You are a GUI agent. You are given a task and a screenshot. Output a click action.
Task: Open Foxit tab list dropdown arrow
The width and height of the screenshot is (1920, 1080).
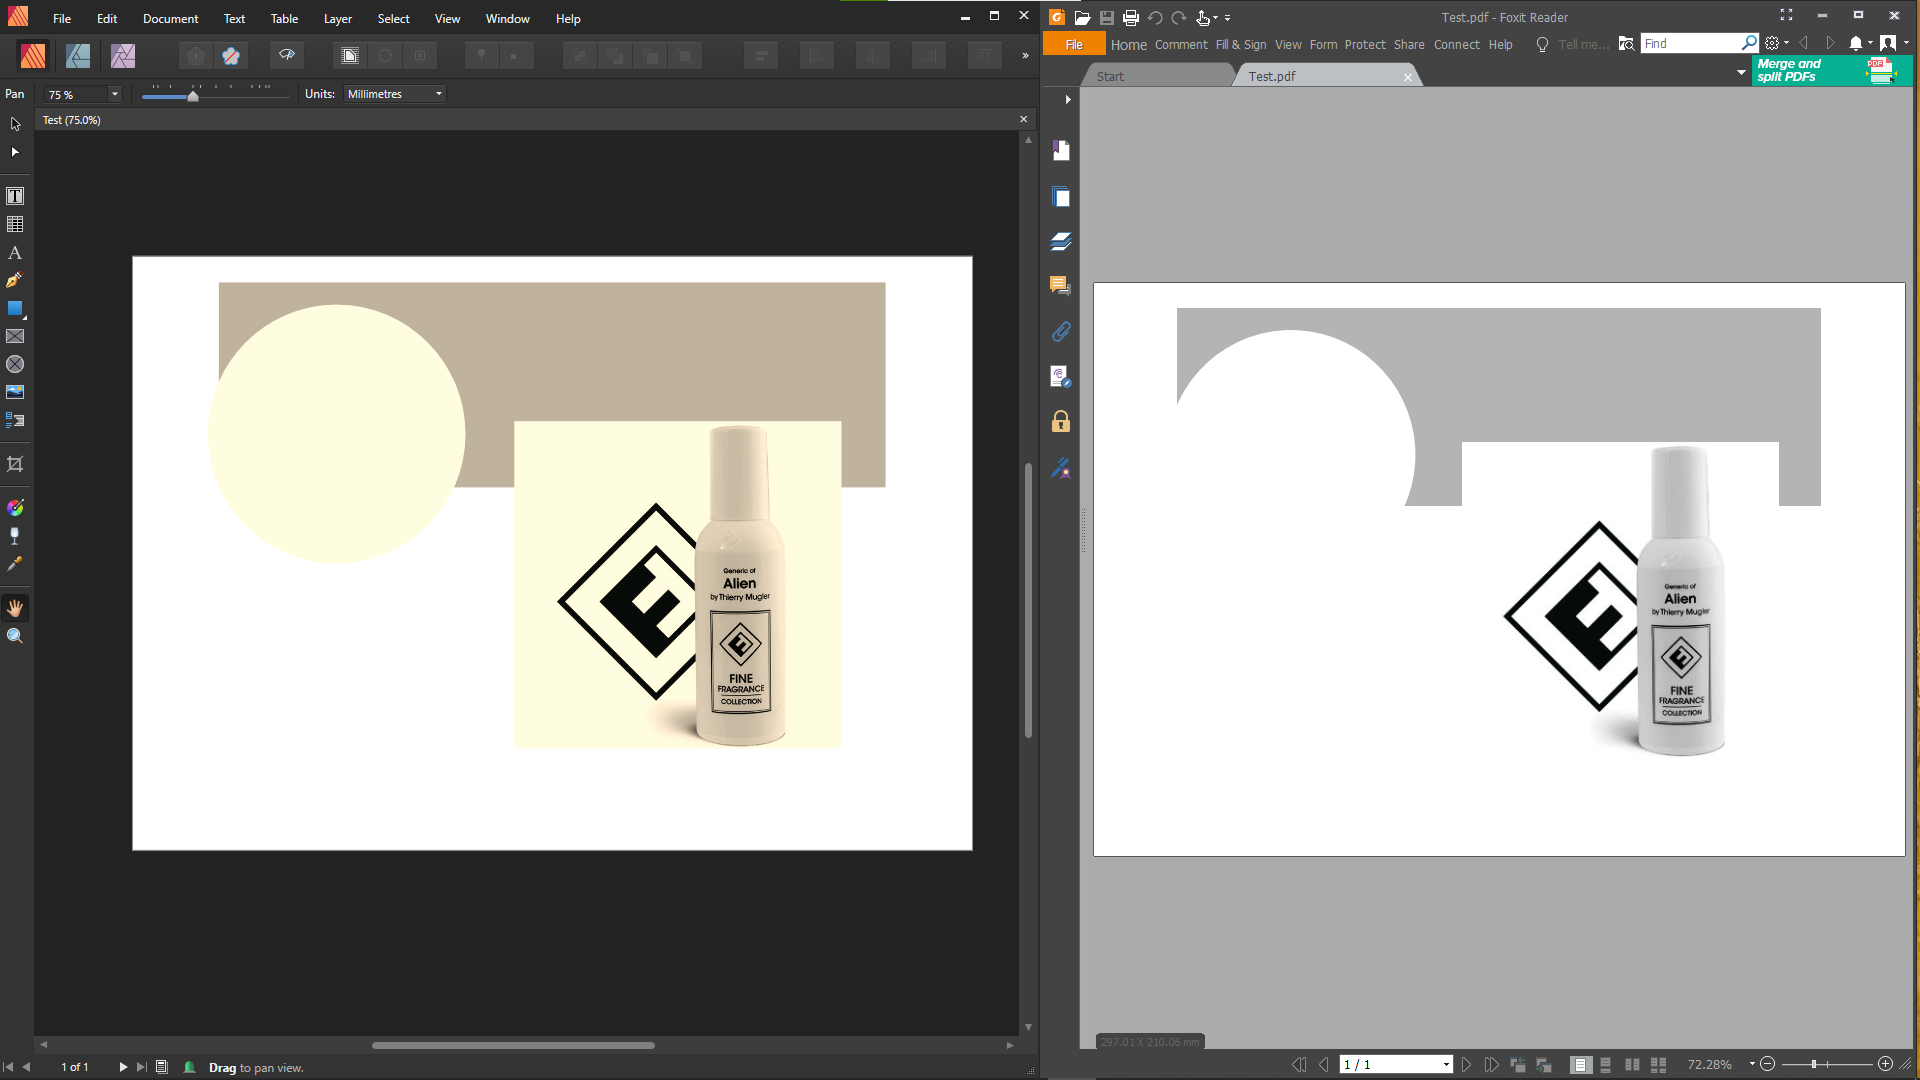1741,72
